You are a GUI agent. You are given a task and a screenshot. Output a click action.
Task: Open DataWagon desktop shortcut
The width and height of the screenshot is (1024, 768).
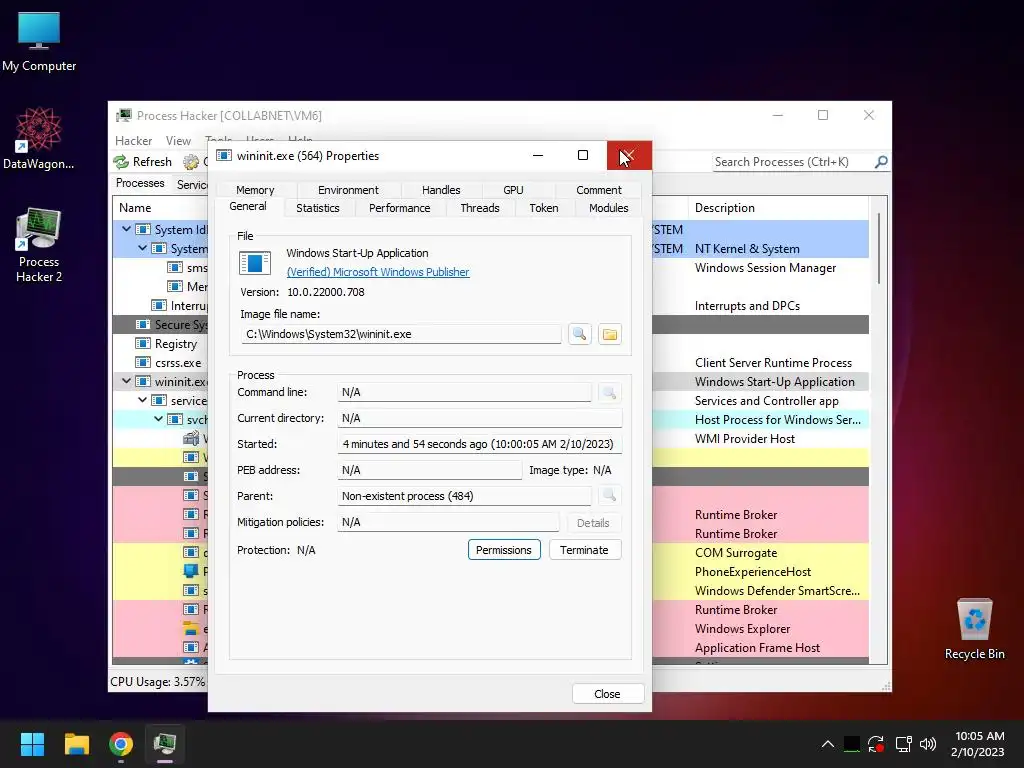click(x=39, y=138)
